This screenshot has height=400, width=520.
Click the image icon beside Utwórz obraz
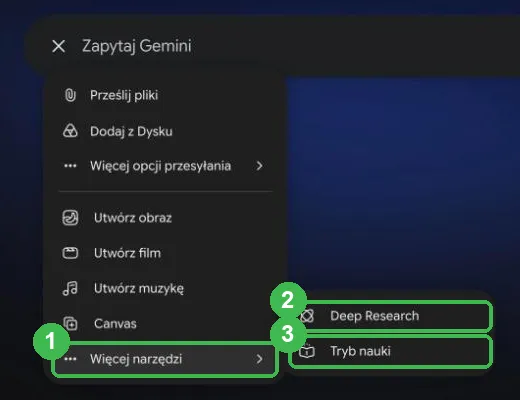point(70,218)
